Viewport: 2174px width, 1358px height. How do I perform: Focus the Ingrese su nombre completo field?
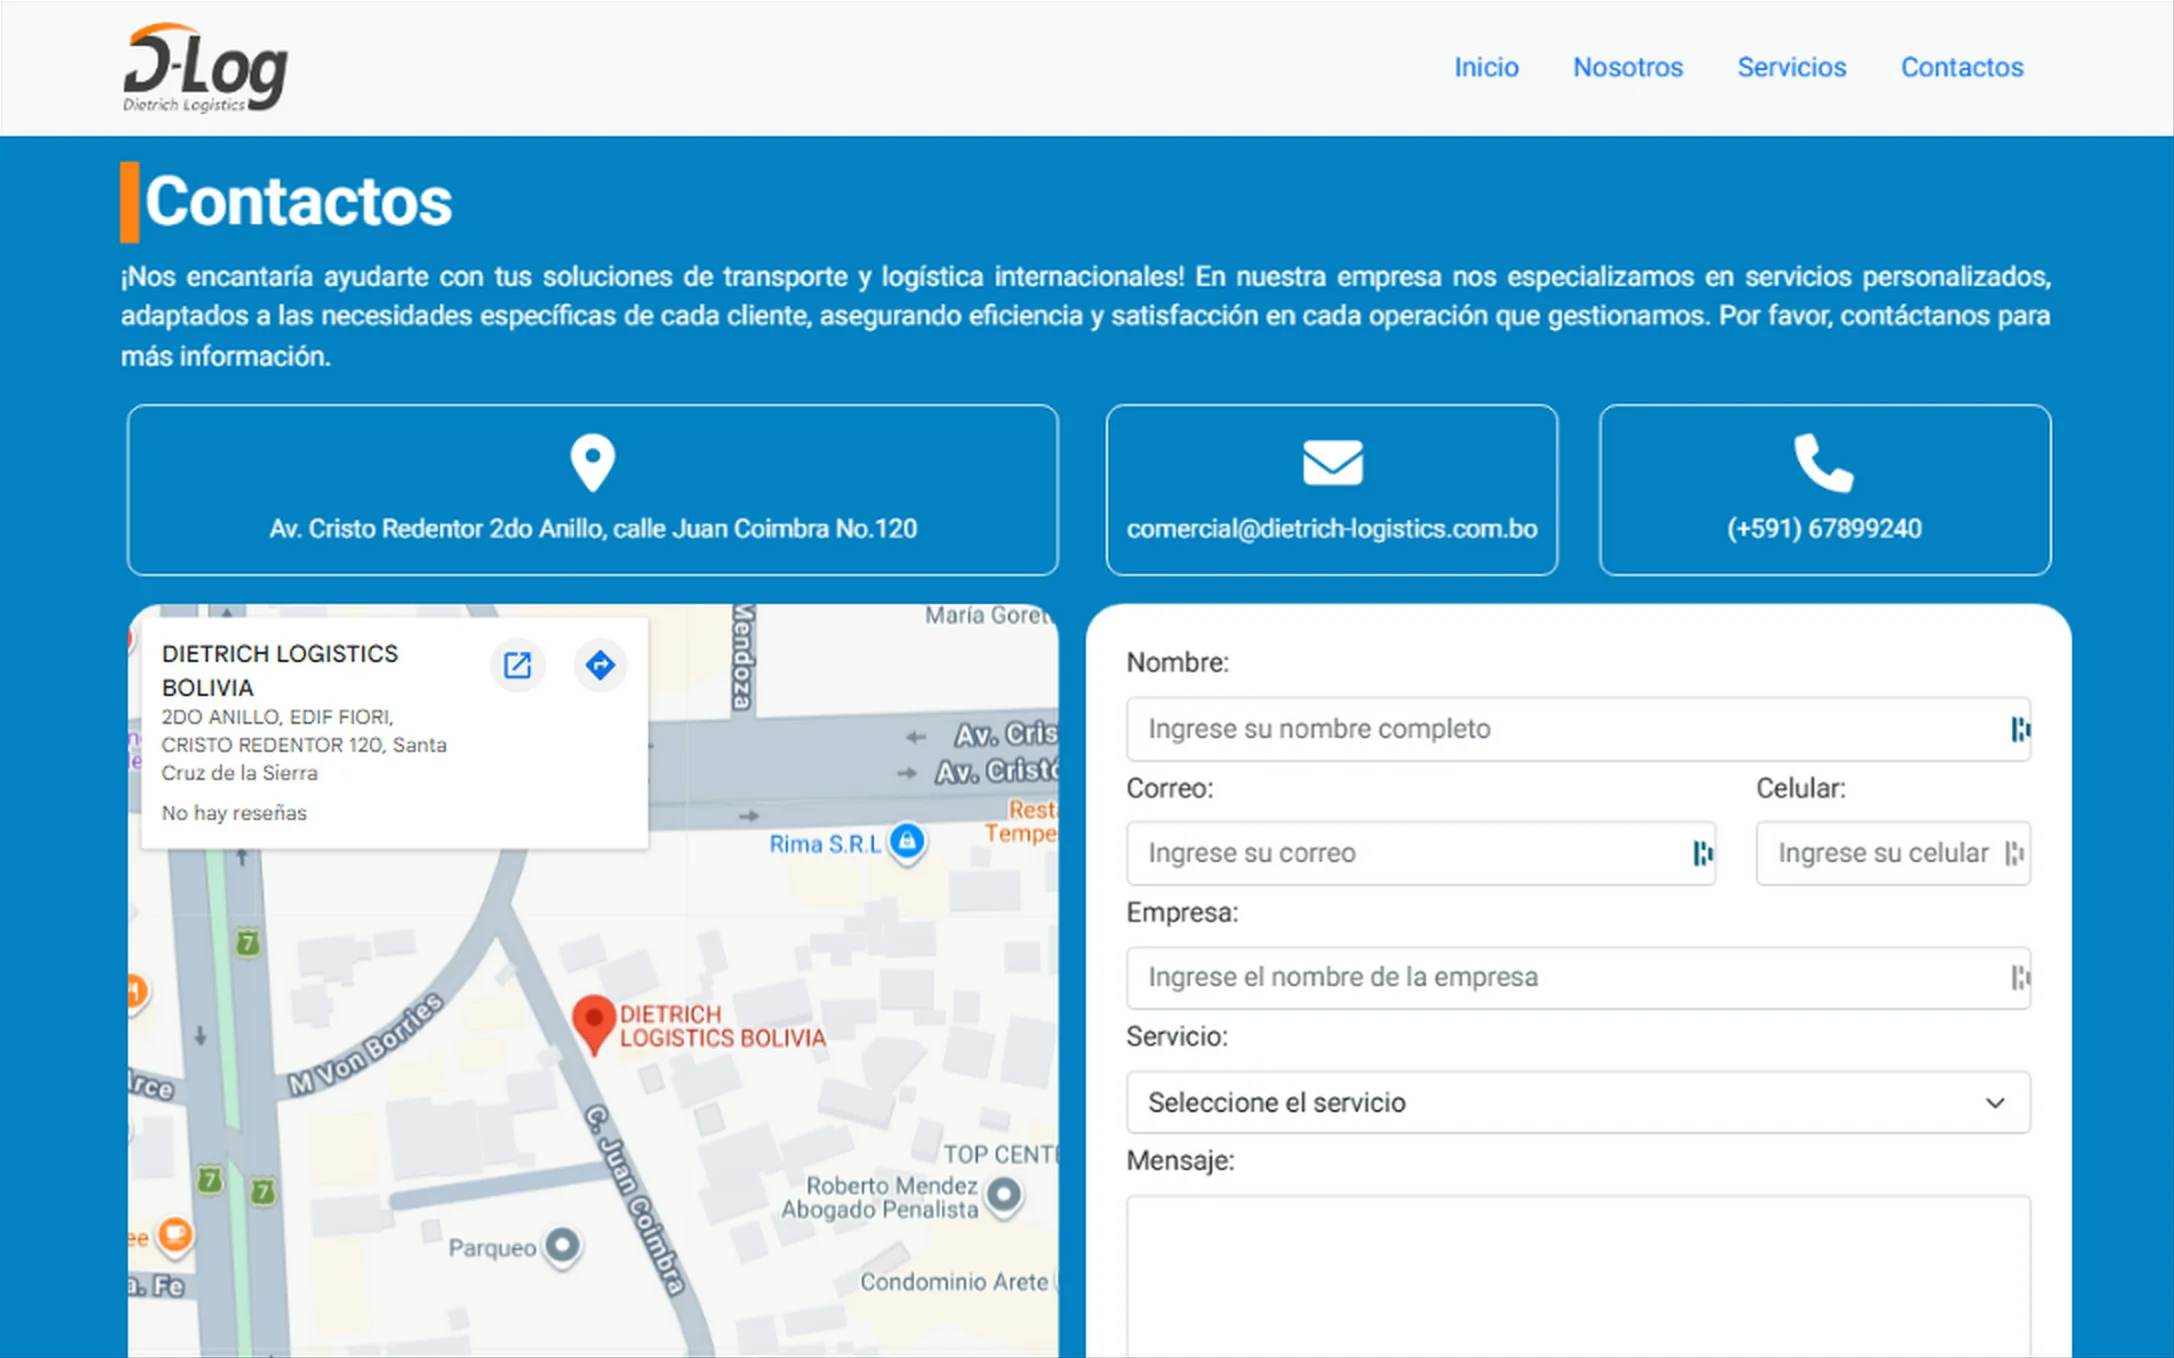coord(1578,729)
